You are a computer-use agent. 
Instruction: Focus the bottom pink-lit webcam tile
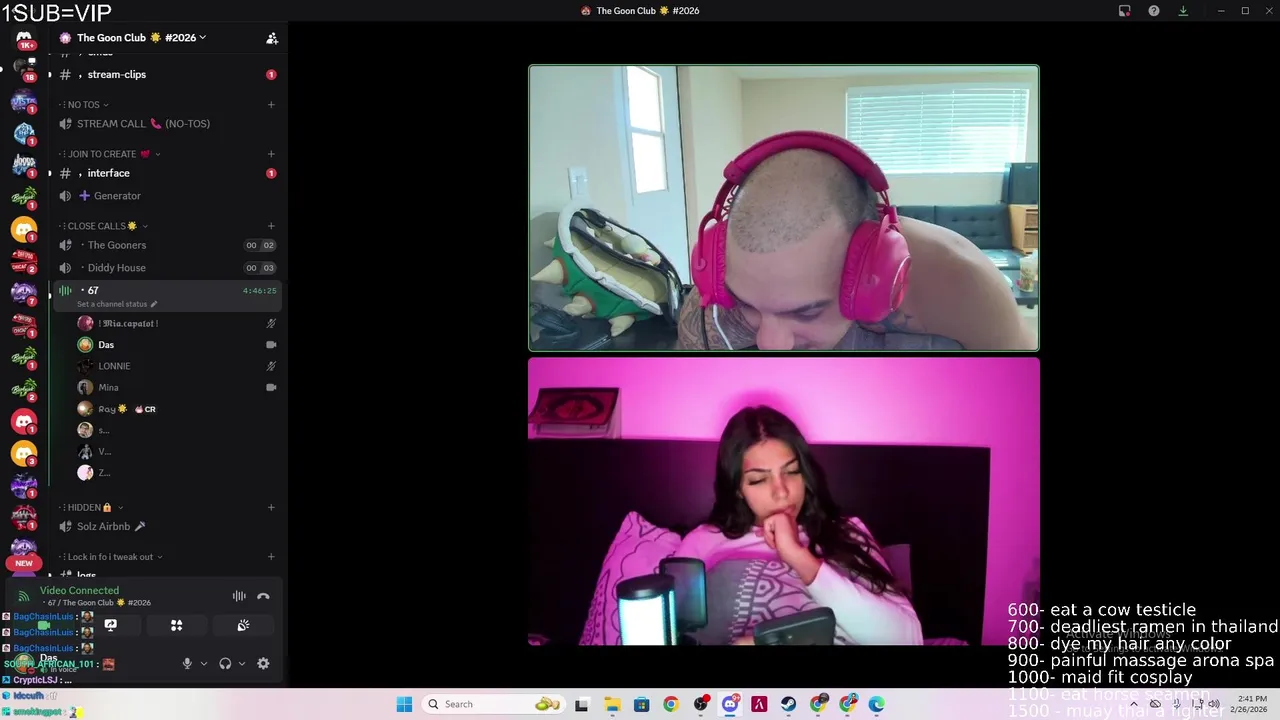click(x=784, y=502)
